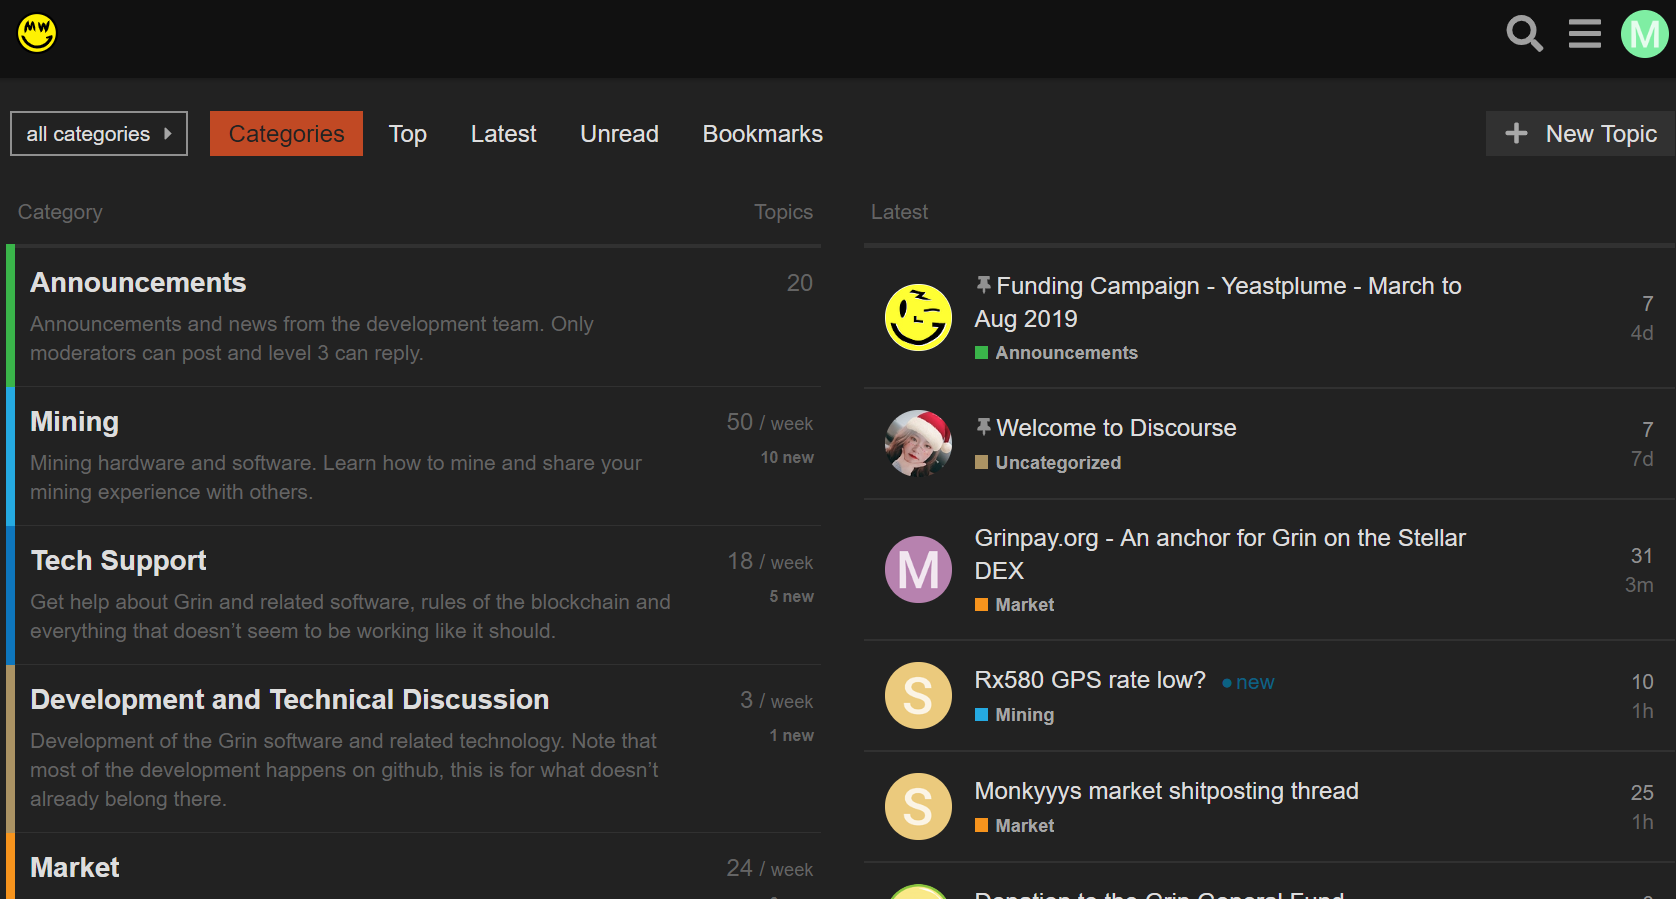The width and height of the screenshot is (1676, 899).
Task: Click the 18 / week Tech Support count
Action: click(770, 561)
